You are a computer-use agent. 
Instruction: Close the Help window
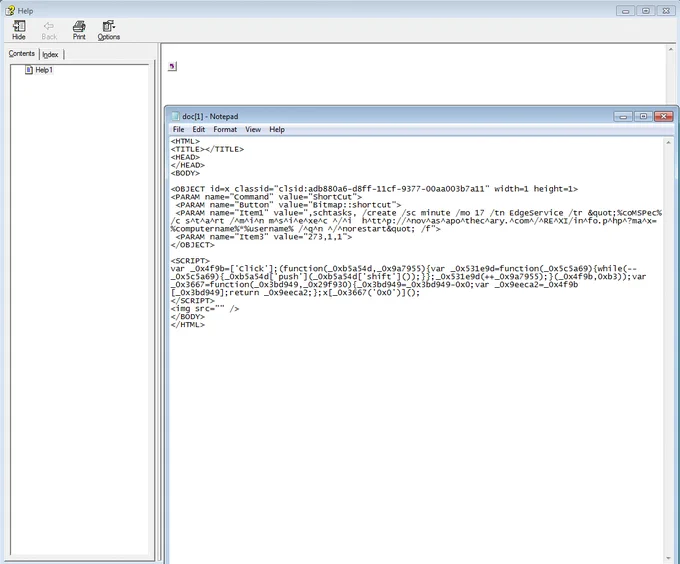[x=666, y=11]
